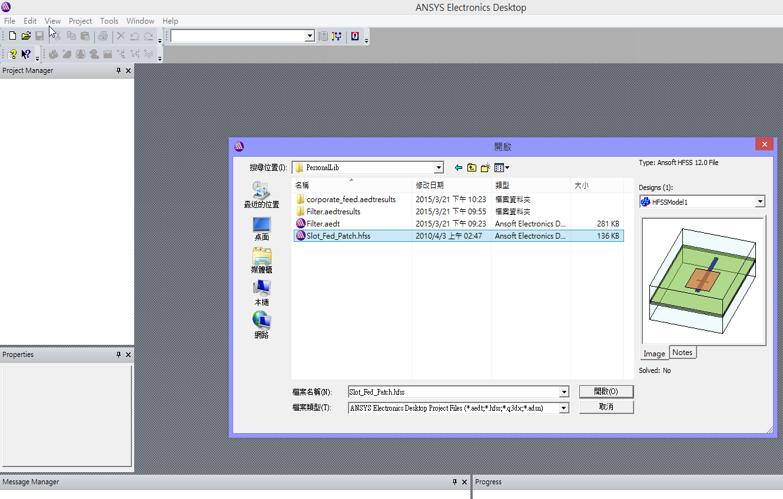Sort files by 類型 column header

(x=531, y=185)
